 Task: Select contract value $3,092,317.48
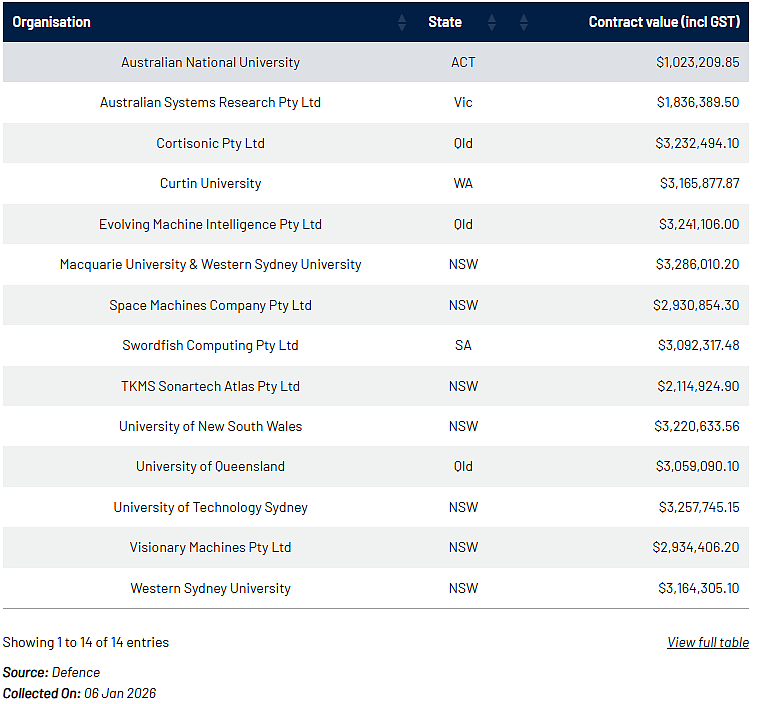click(x=698, y=345)
